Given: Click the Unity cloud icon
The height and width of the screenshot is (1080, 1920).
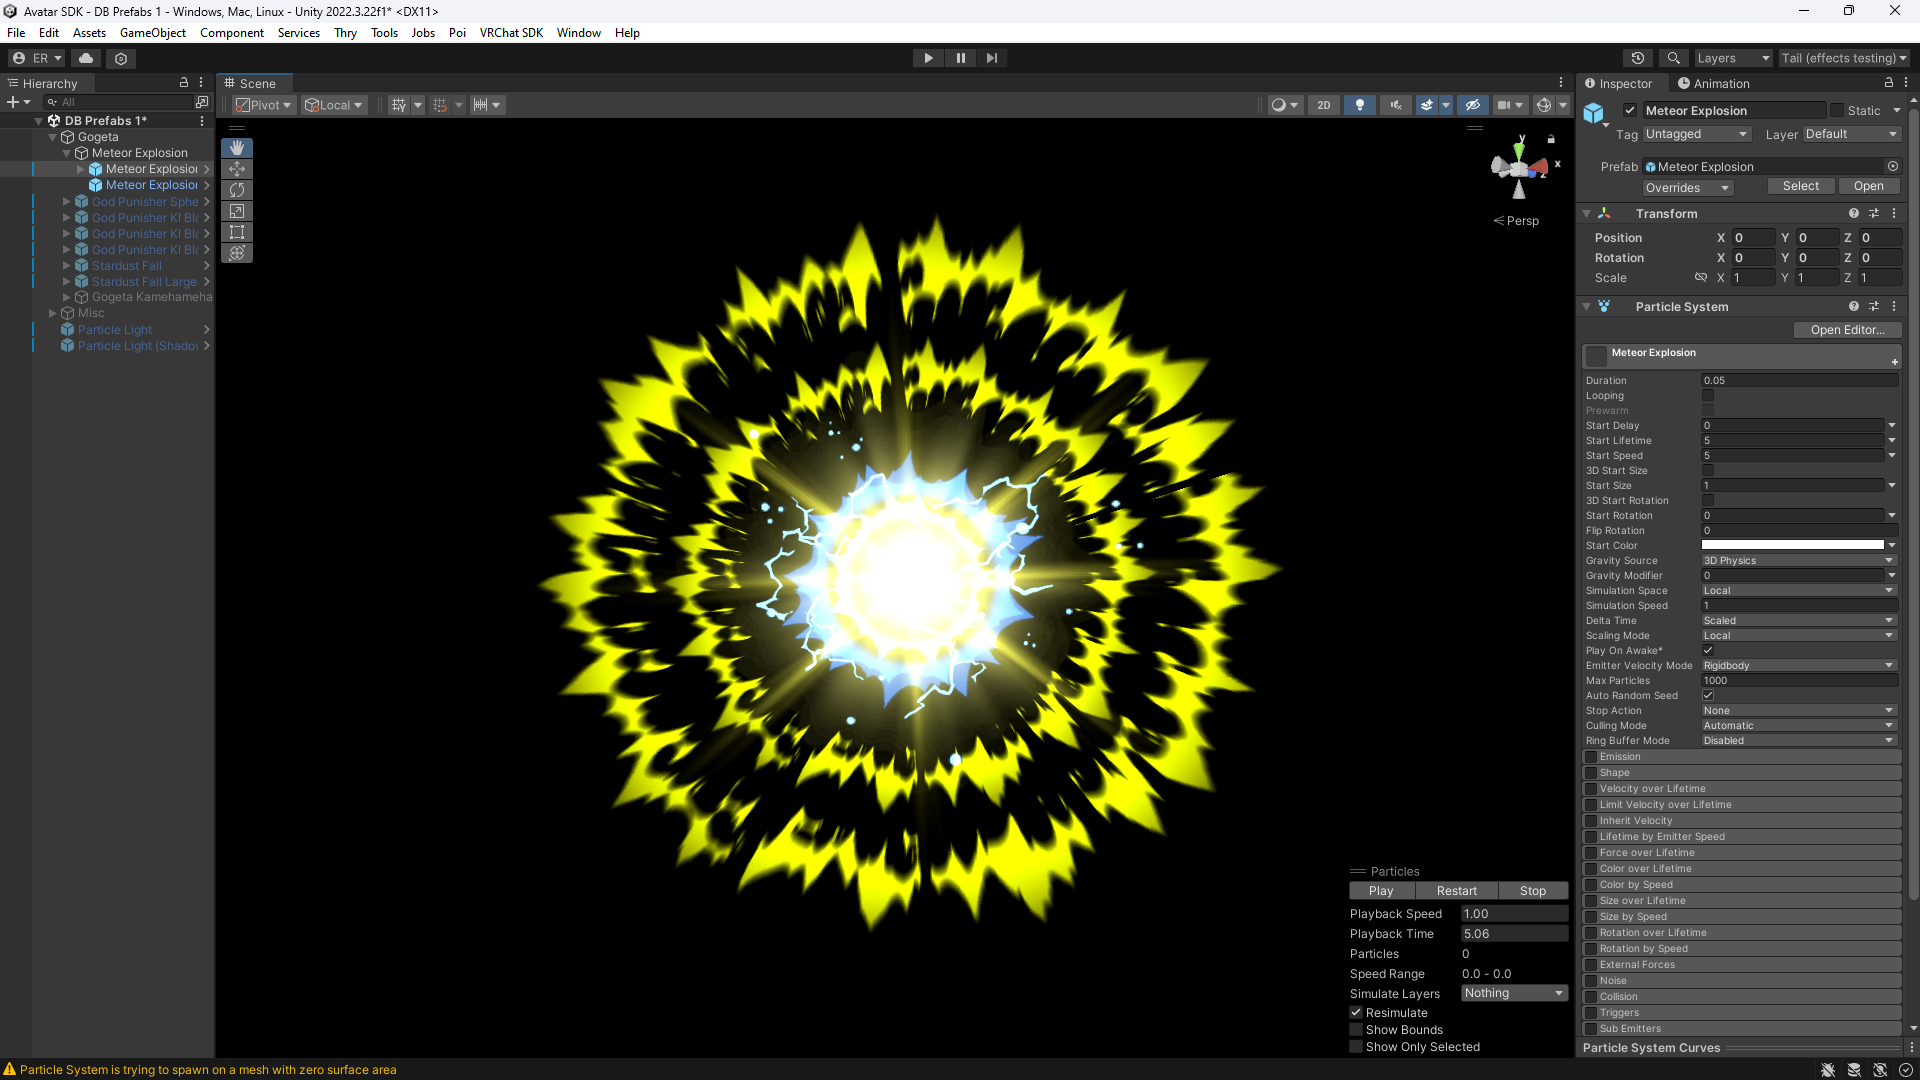Looking at the screenshot, I should pos(86,58).
